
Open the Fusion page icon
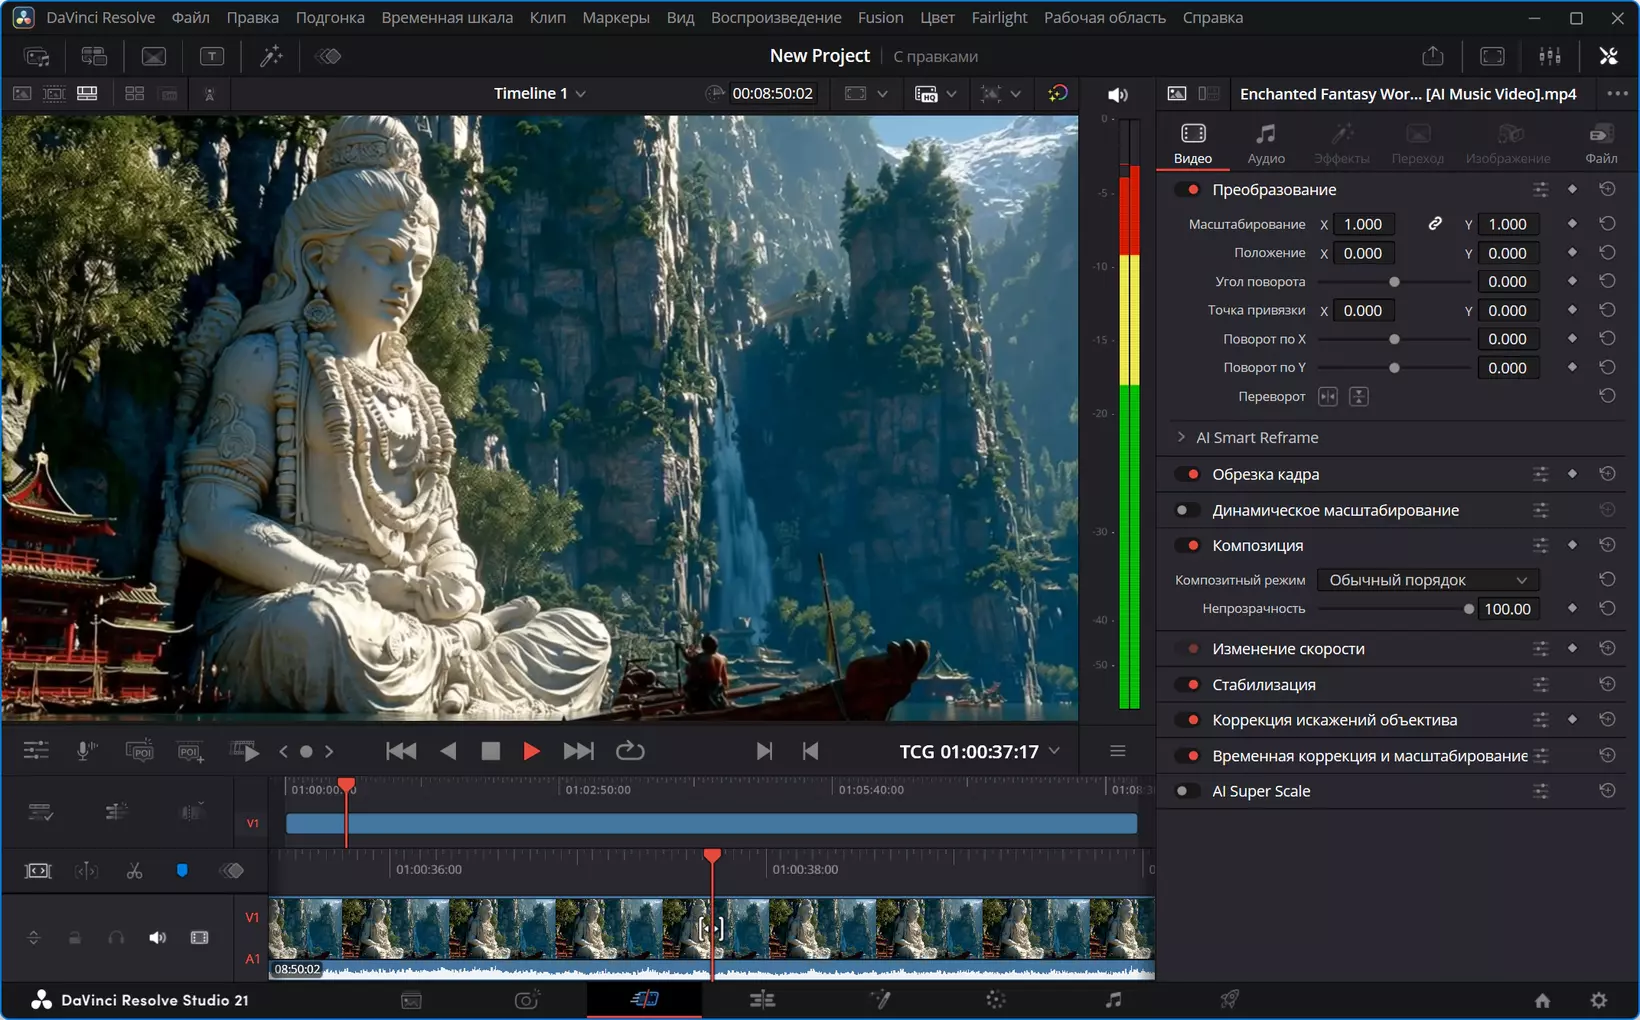tap(879, 999)
